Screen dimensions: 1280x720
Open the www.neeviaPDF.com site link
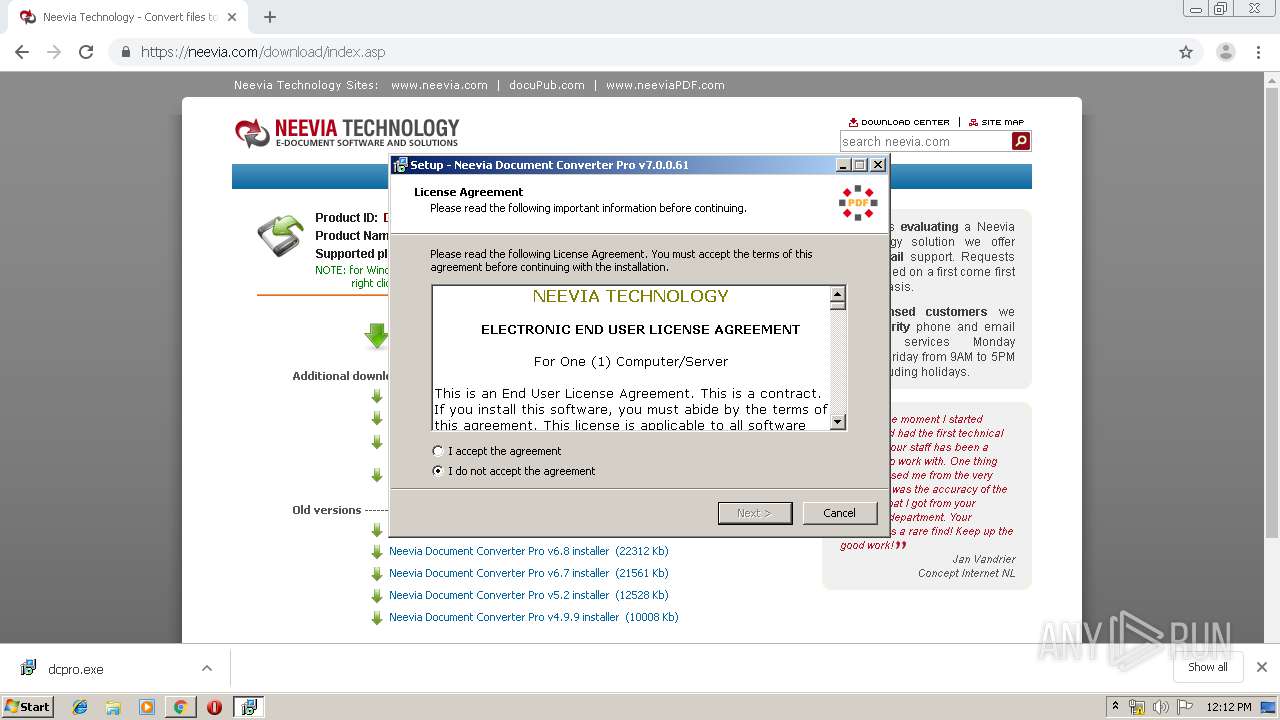click(665, 85)
